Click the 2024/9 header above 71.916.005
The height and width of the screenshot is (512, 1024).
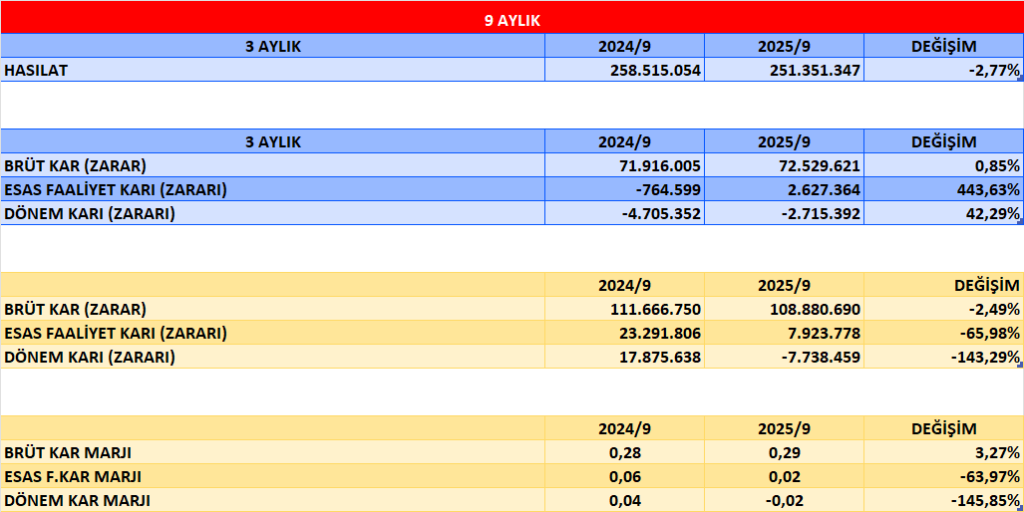[624, 142]
